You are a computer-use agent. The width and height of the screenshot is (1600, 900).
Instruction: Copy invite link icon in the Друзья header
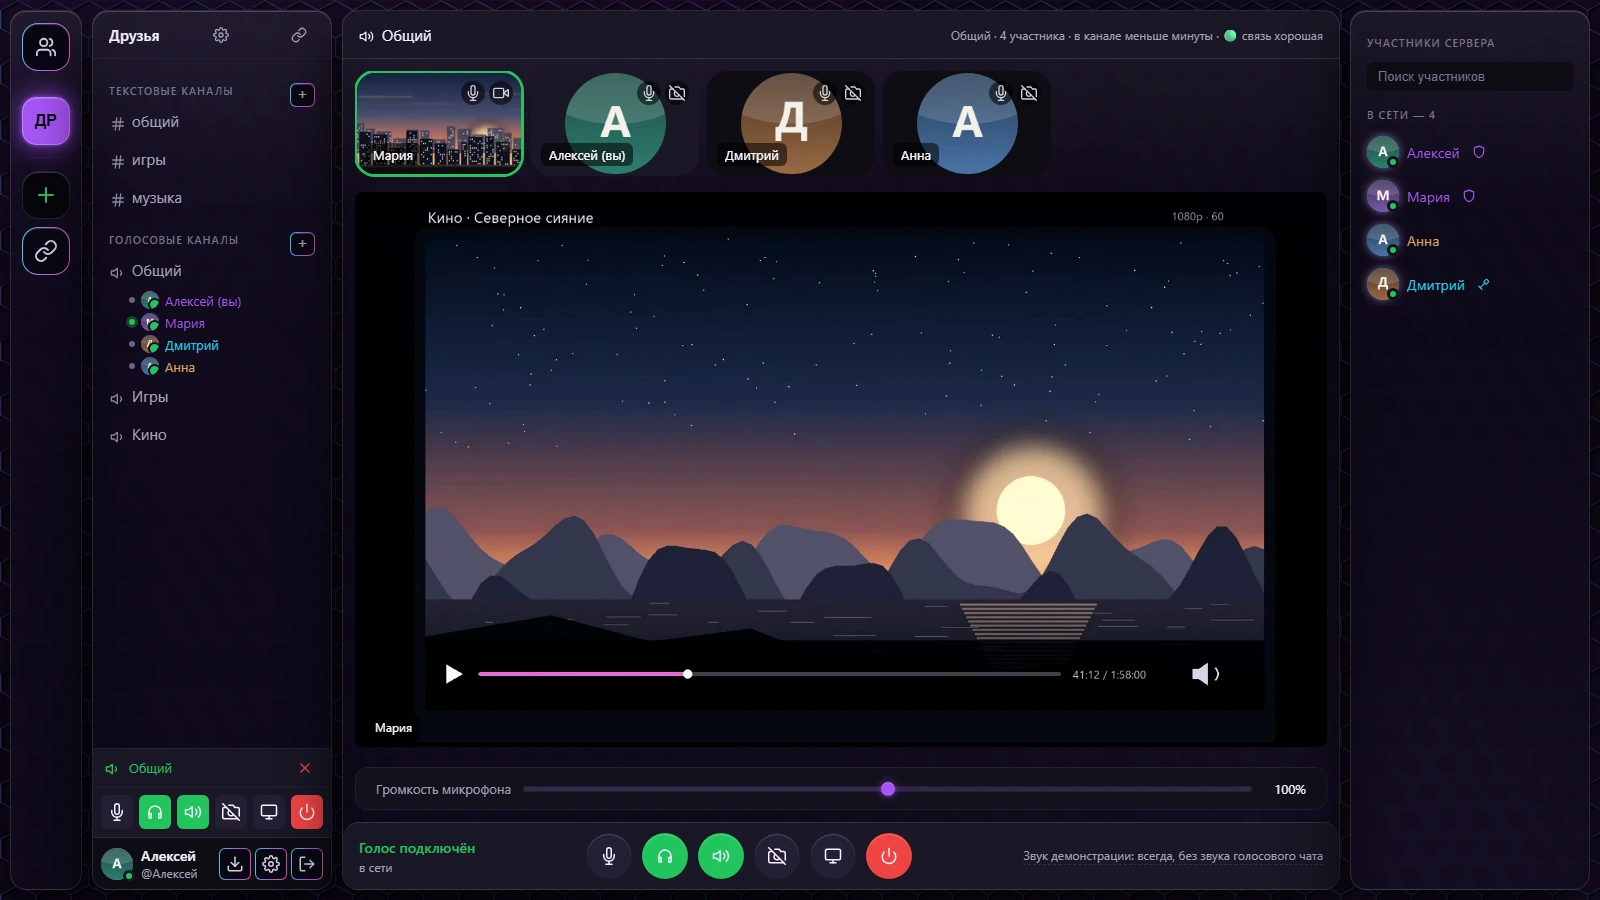299,35
